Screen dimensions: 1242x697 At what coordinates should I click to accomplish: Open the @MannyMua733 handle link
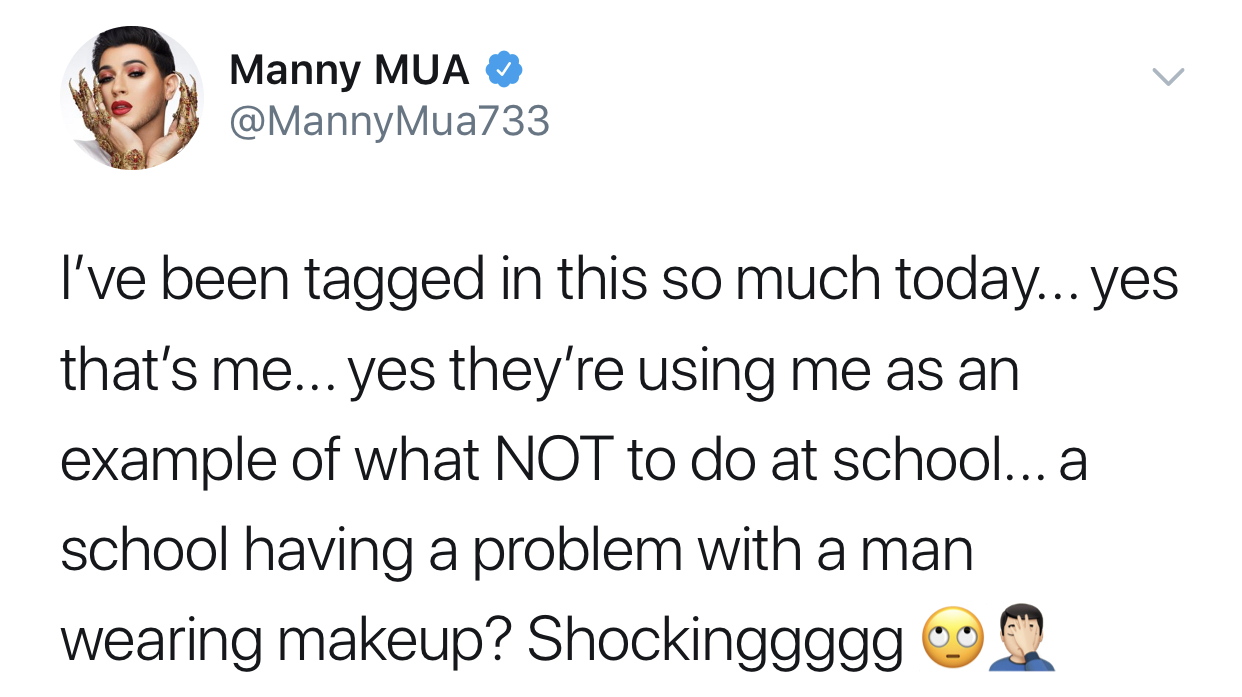pos(389,122)
